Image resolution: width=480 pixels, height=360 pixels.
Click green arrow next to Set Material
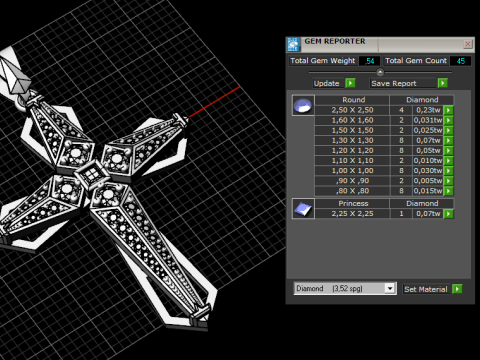pos(457,289)
